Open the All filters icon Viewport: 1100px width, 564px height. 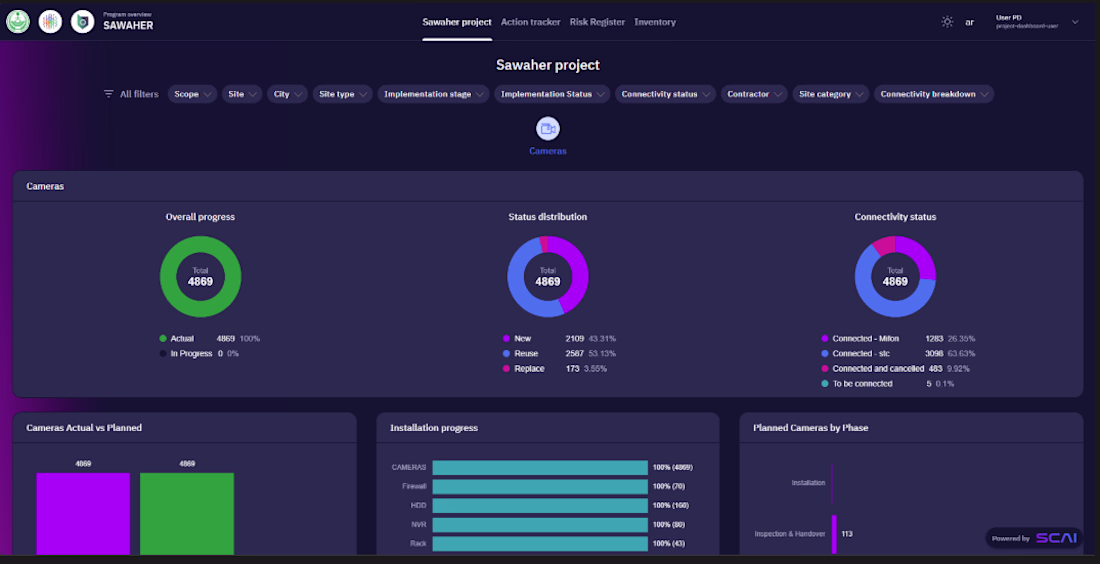point(108,94)
